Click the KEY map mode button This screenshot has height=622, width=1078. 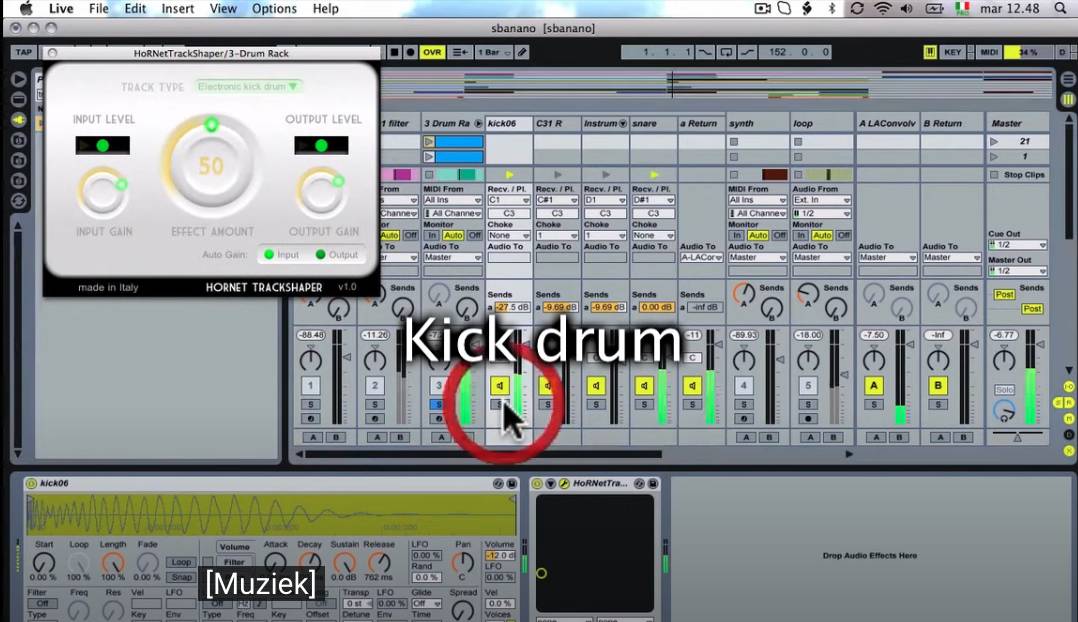tap(953, 52)
